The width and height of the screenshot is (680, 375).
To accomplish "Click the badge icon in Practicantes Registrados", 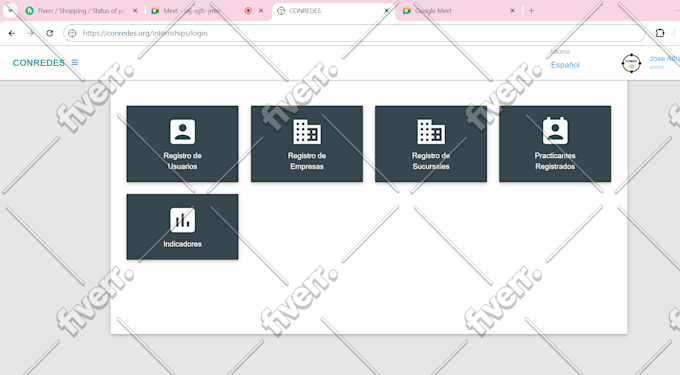I will [555, 130].
